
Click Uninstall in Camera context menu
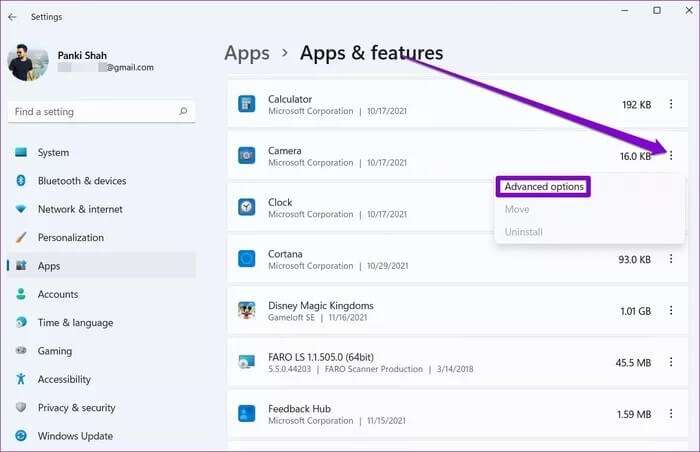[x=523, y=232]
